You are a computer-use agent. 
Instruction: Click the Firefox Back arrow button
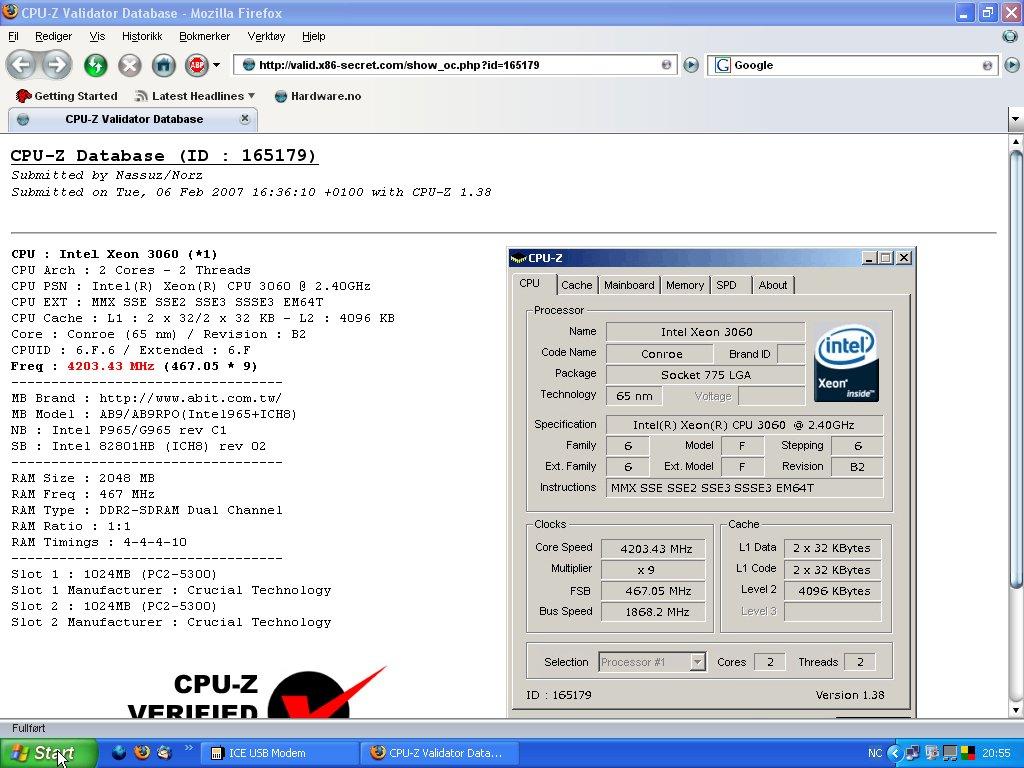[22, 65]
